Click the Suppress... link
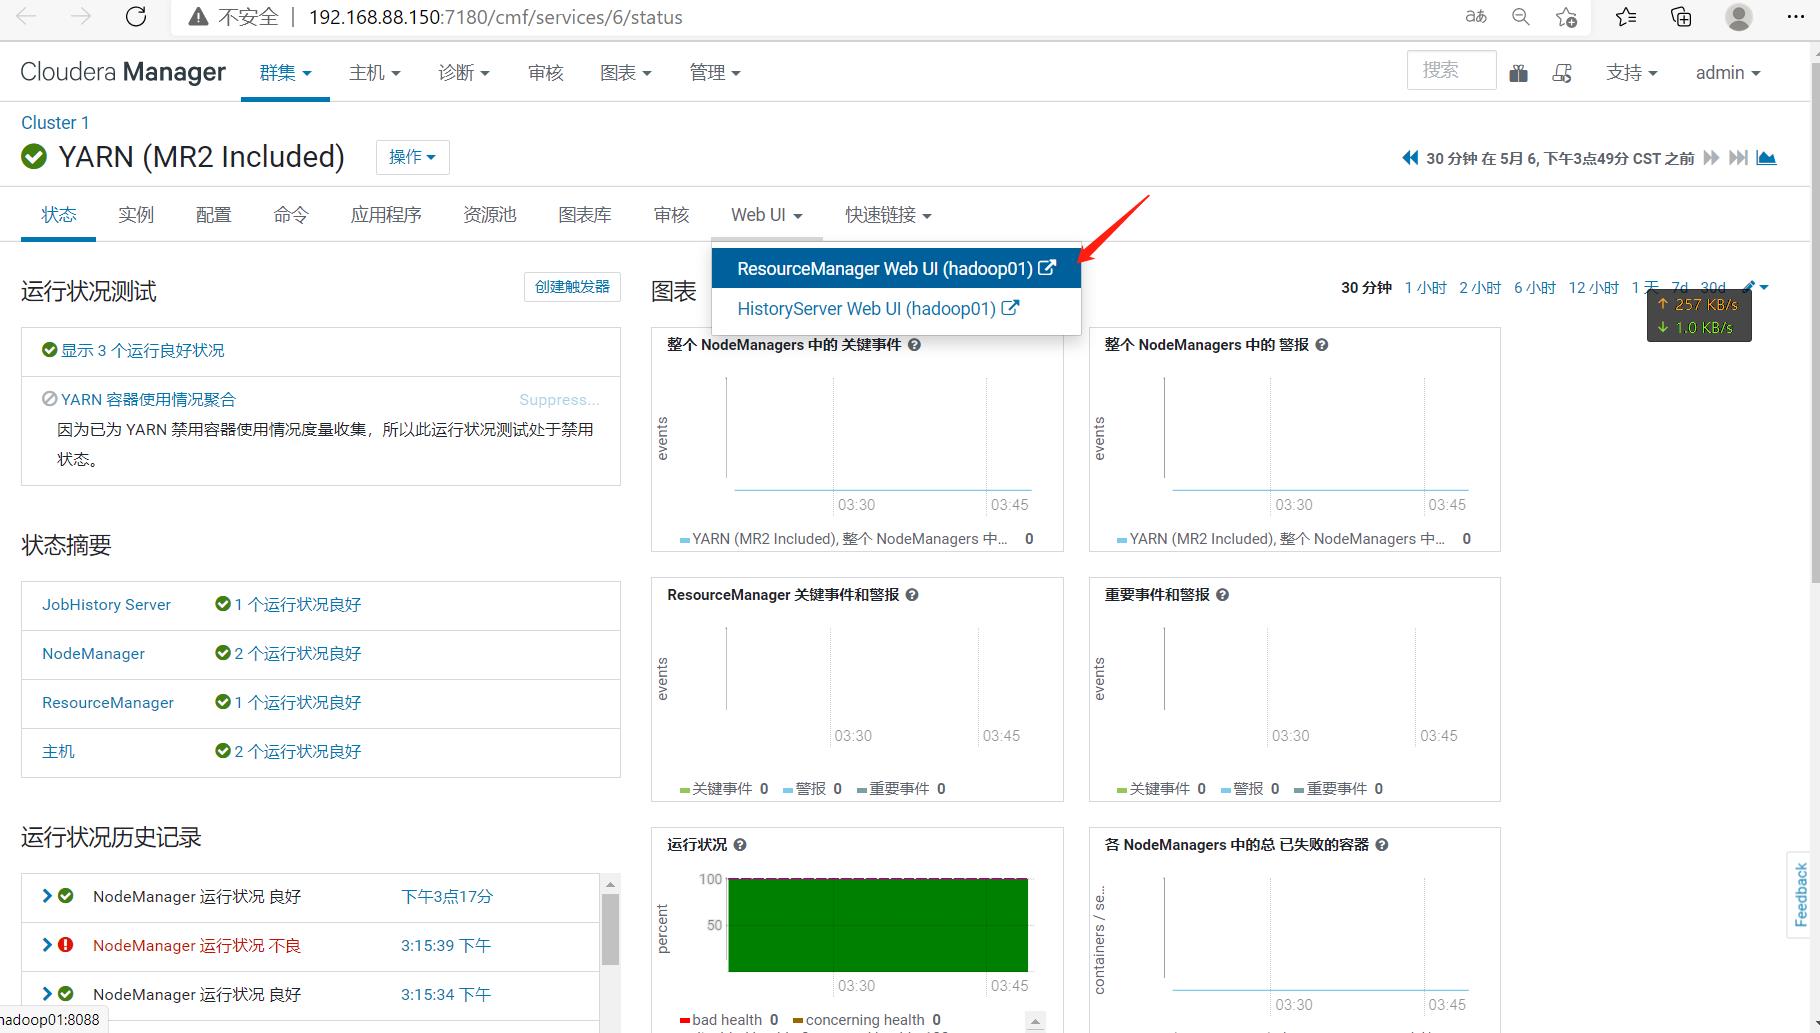The image size is (1820, 1033). click(x=559, y=399)
